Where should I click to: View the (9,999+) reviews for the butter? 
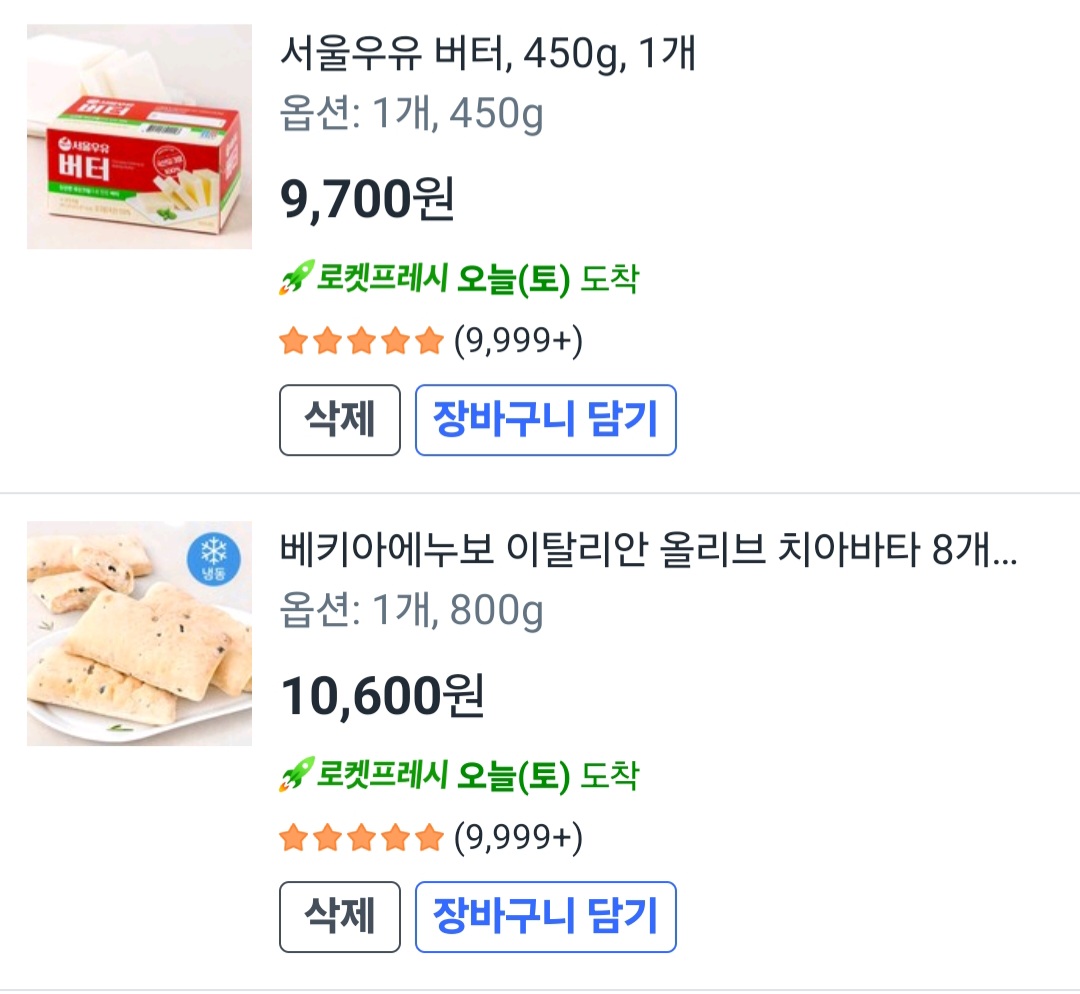pos(518,342)
